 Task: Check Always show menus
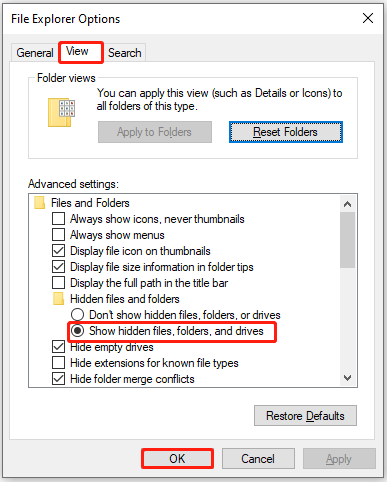point(59,235)
